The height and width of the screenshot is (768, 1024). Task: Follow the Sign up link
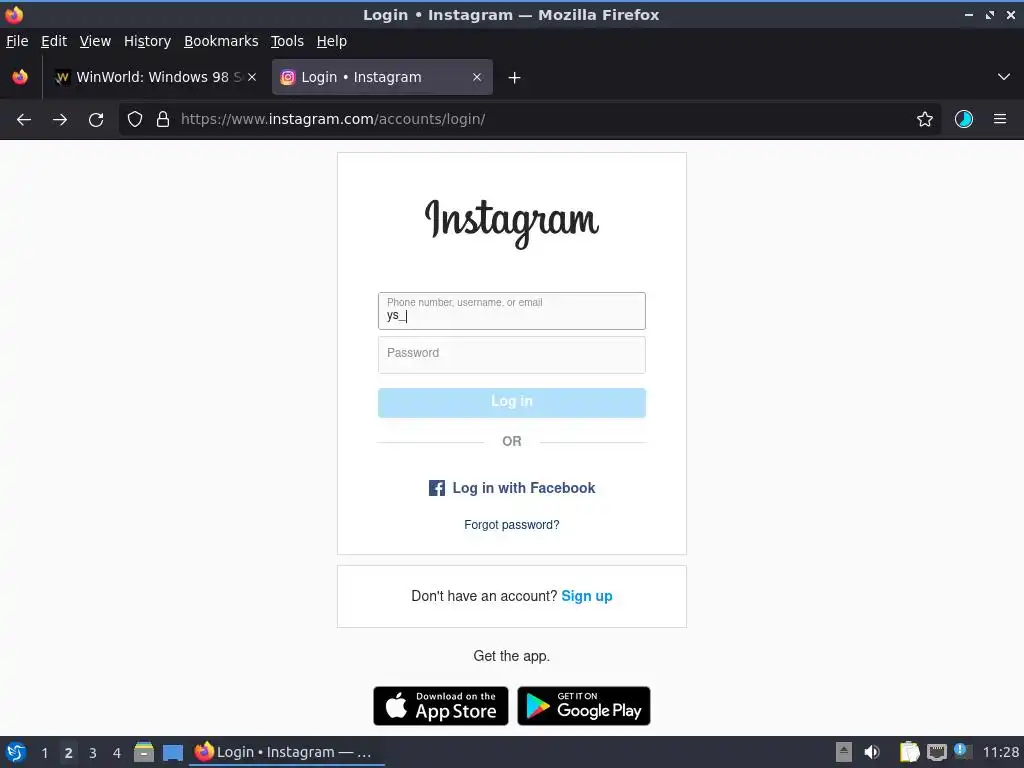point(587,596)
